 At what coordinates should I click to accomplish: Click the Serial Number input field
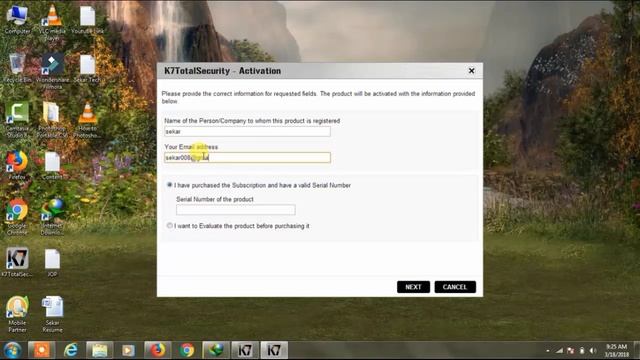(236, 210)
